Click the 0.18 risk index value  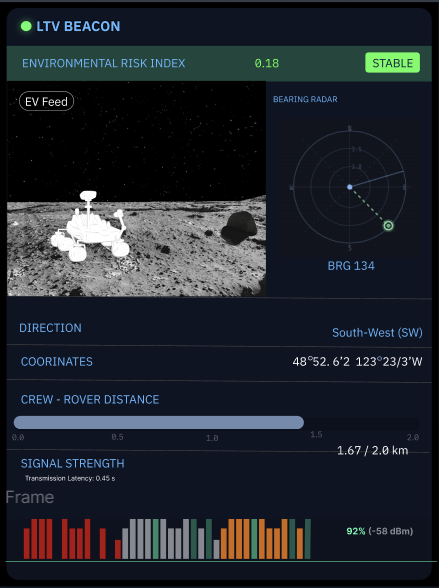click(x=267, y=63)
